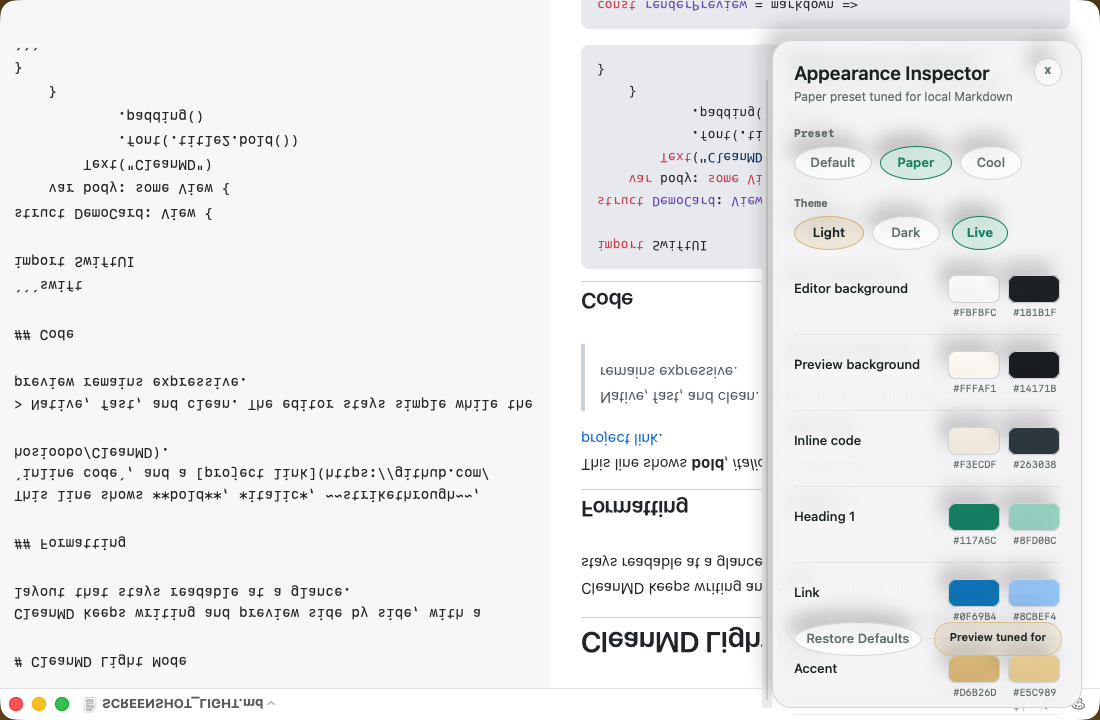The width and height of the screenshot is (1100, 720).
Task: Choose the Heading 1 green swatch #117A5C
Action: pos(973,517)
